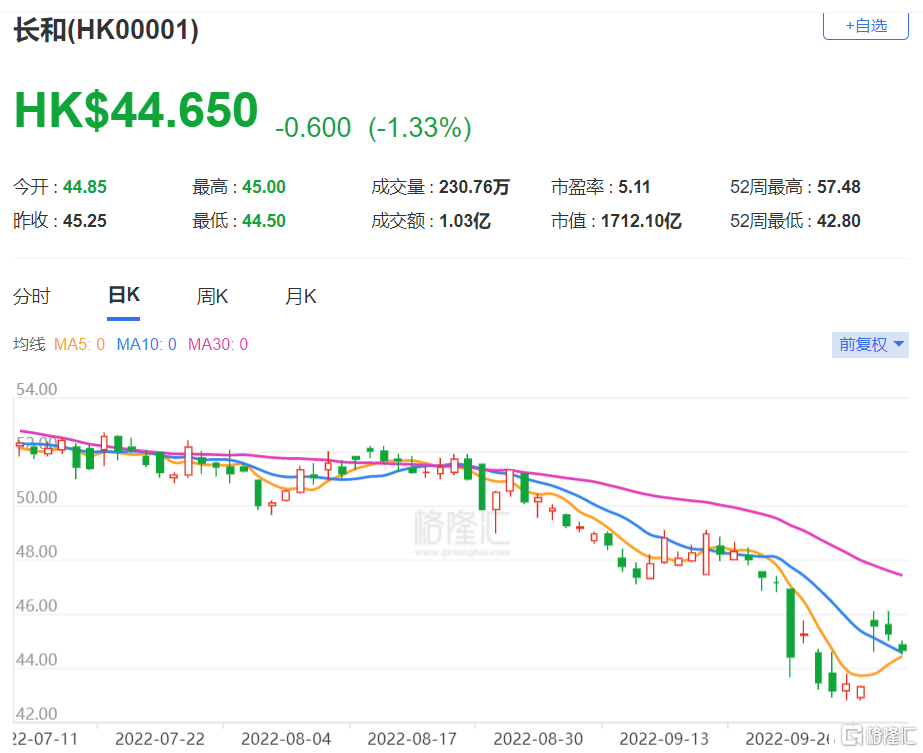923x753 pixels.
Task: Click the 2022-08-17 date axis label
Action: (412, 739)
